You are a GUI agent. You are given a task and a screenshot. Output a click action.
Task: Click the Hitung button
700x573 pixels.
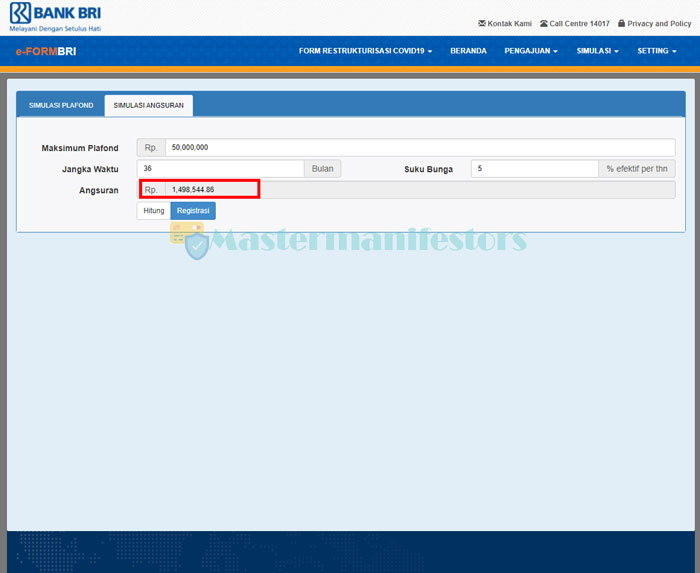154,211
